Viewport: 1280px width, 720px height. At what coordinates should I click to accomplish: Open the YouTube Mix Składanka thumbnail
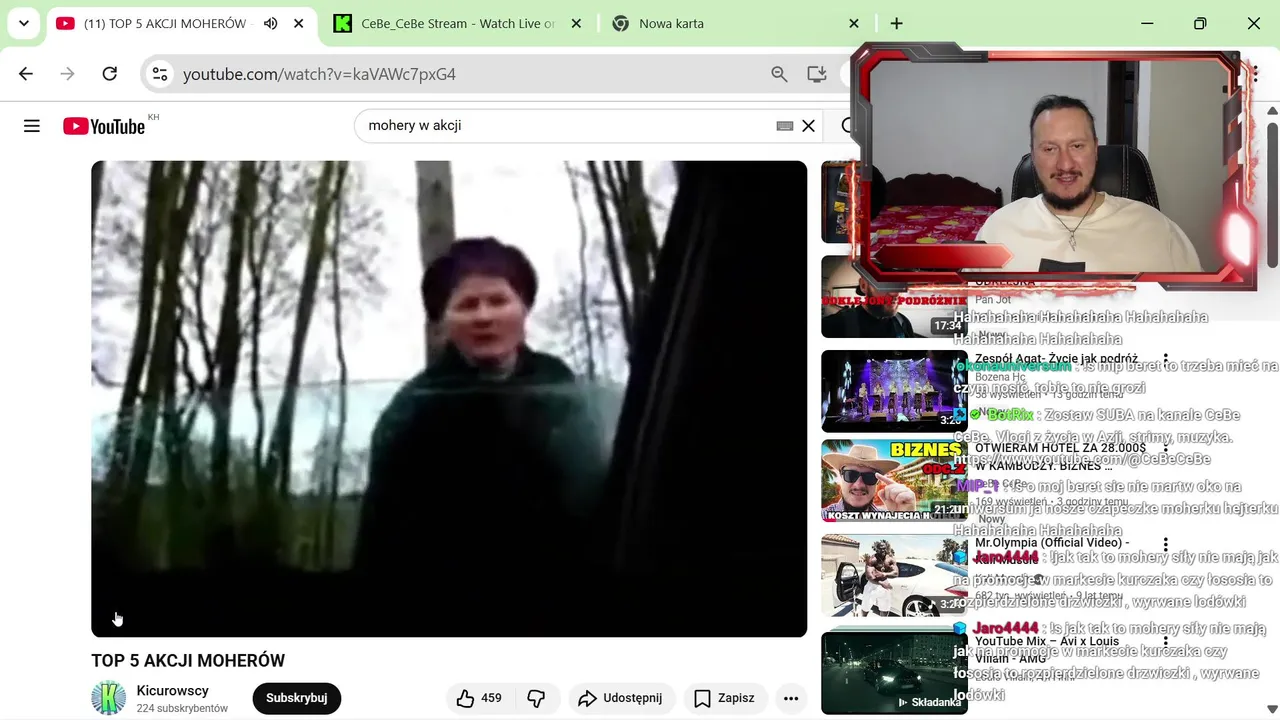[894, 673]
